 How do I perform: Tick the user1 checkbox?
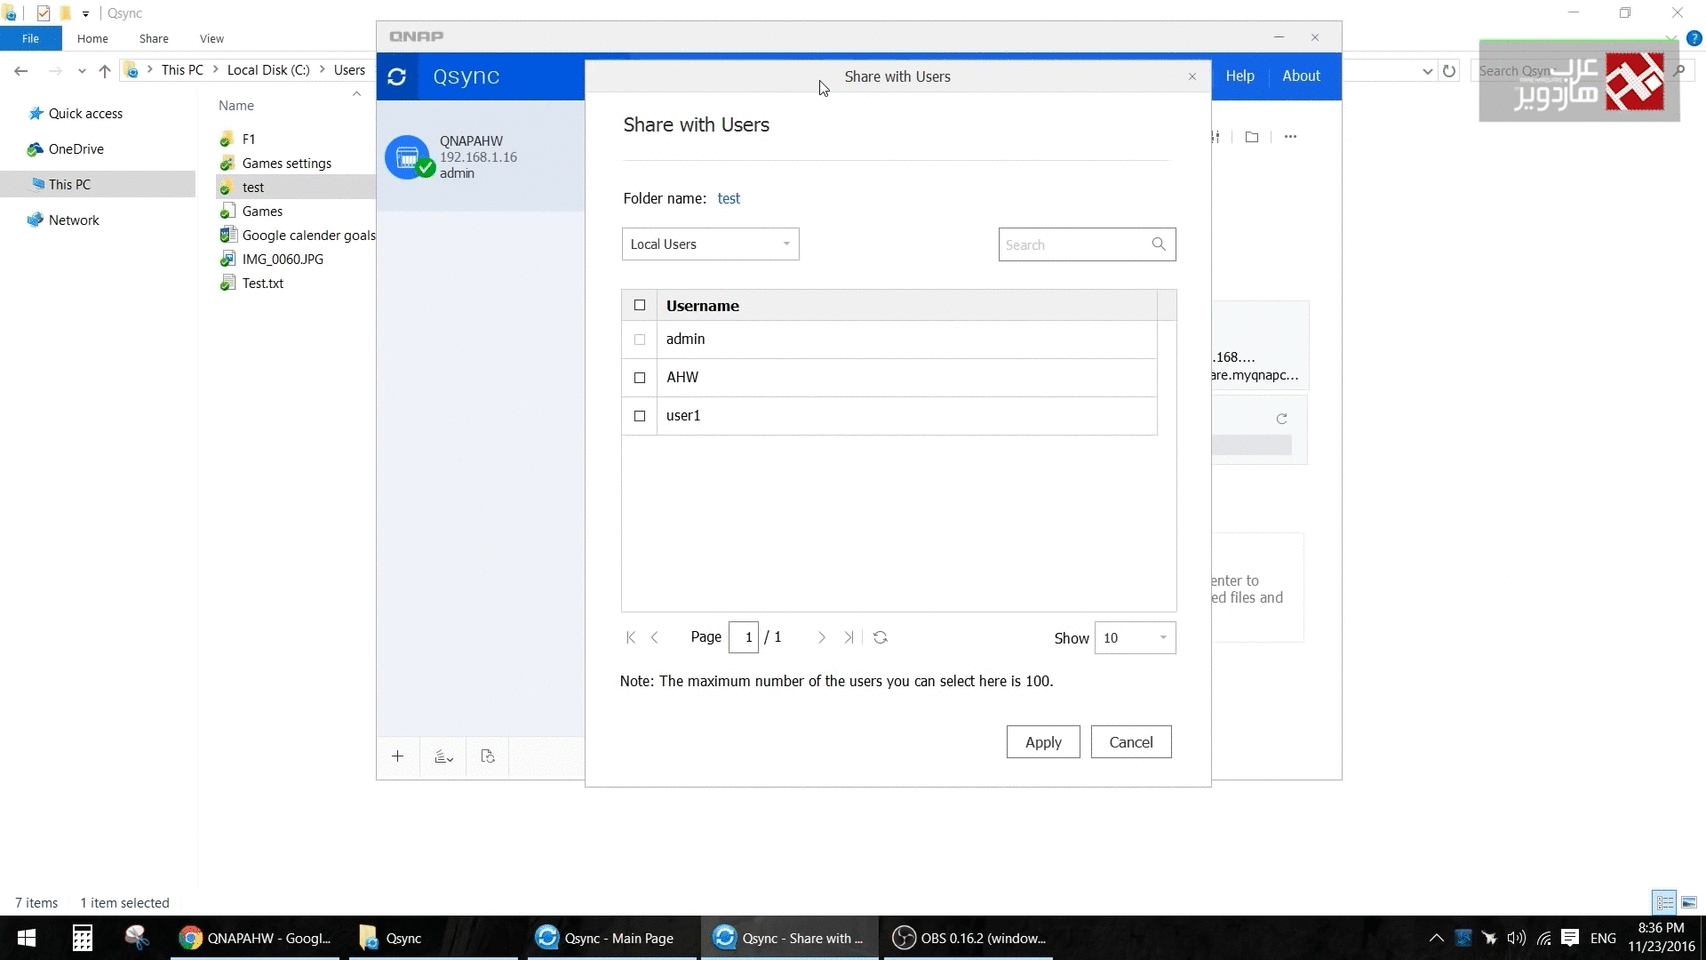[640, 415]
